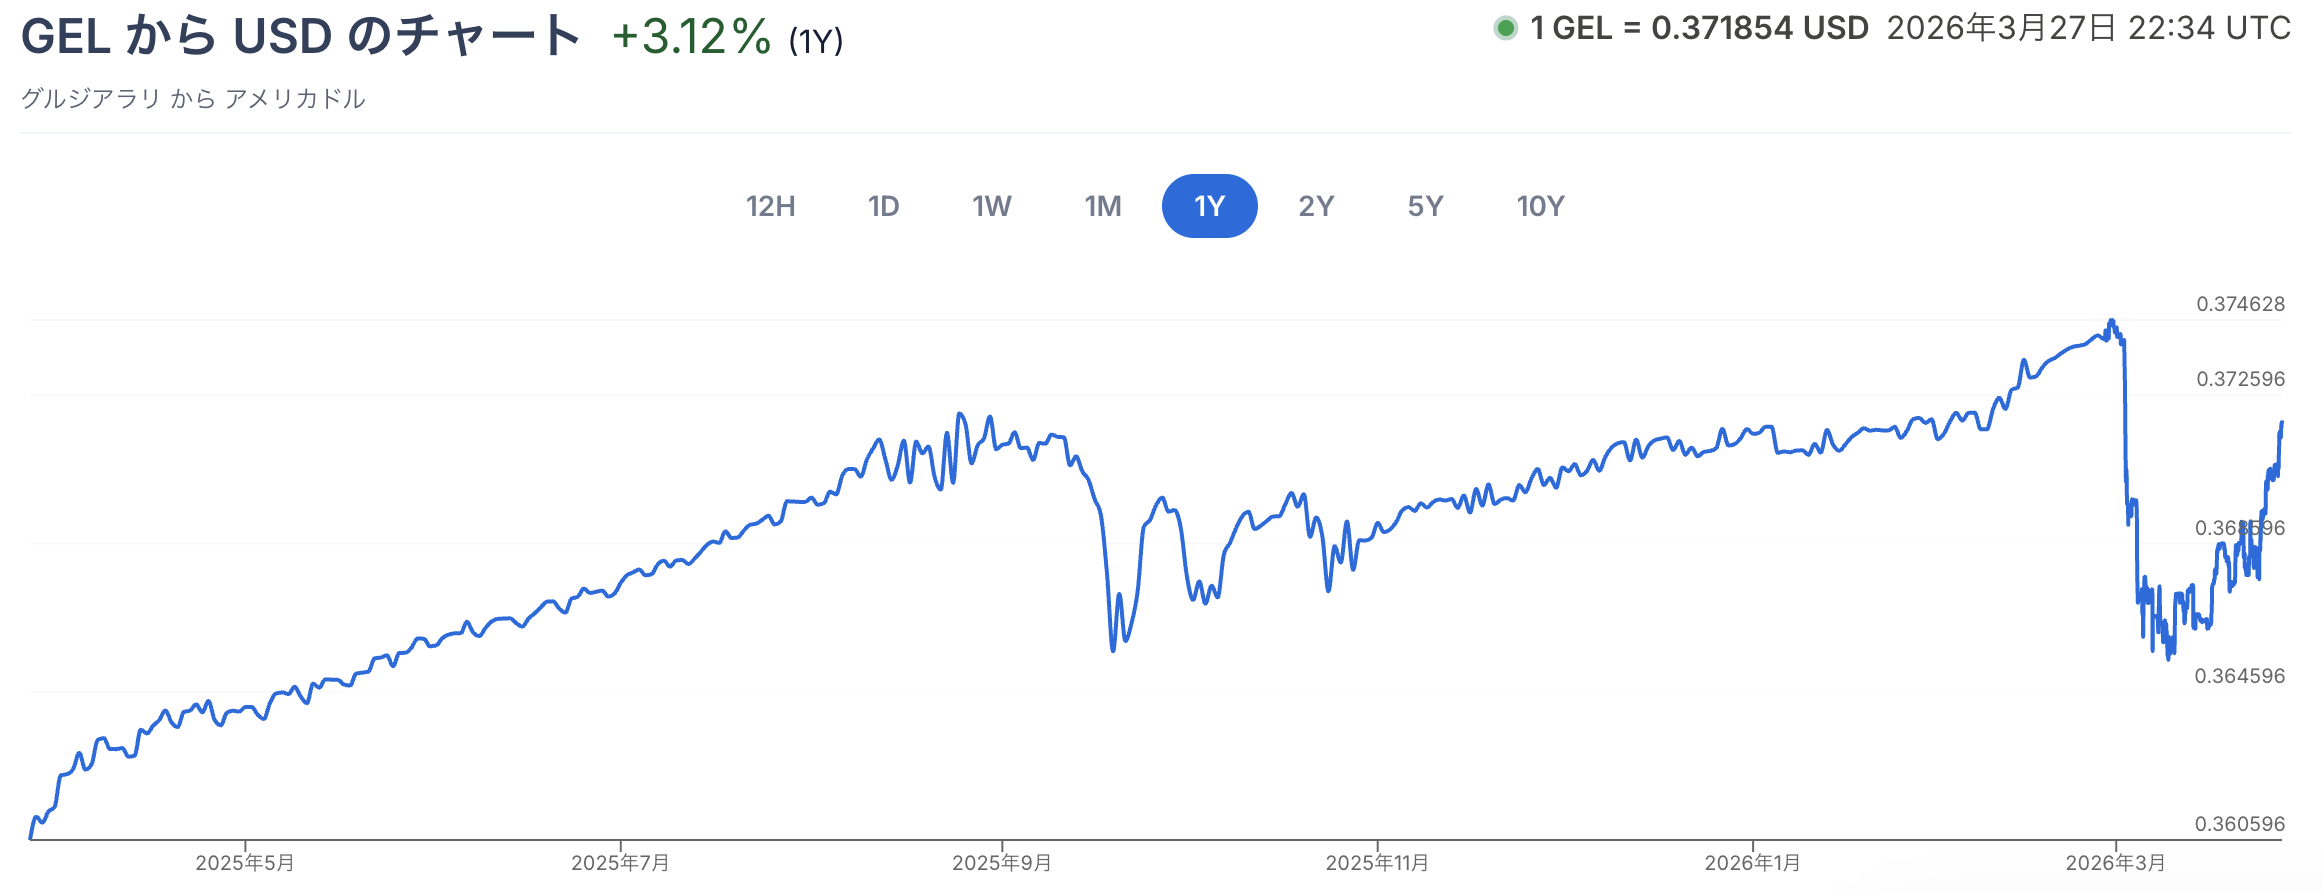Screen dimensions: 2322x892
Task: Click the active 1Y range button
Action: pos(1209,206)
